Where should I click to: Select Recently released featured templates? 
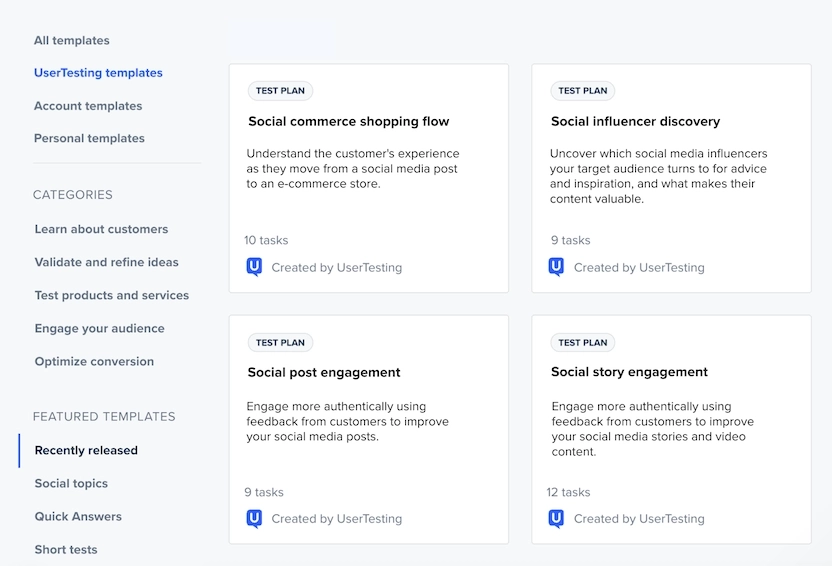pyautogui.click(x=86, y=450)
